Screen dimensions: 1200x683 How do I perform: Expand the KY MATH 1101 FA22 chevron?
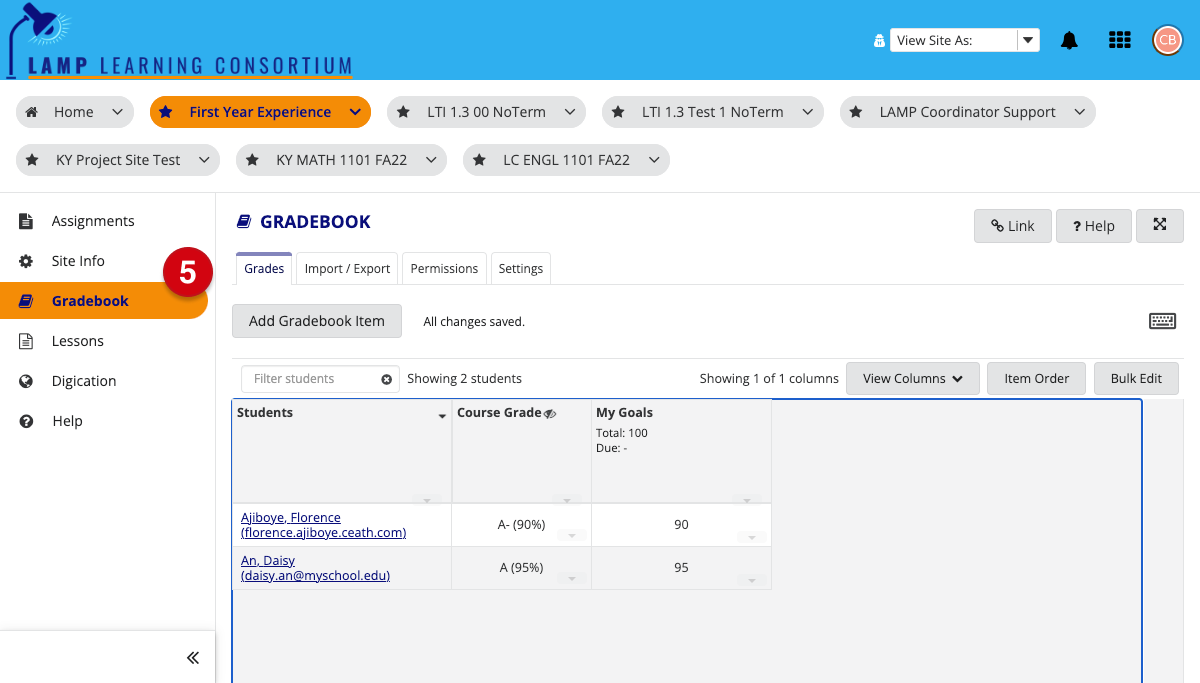[430, 160]
